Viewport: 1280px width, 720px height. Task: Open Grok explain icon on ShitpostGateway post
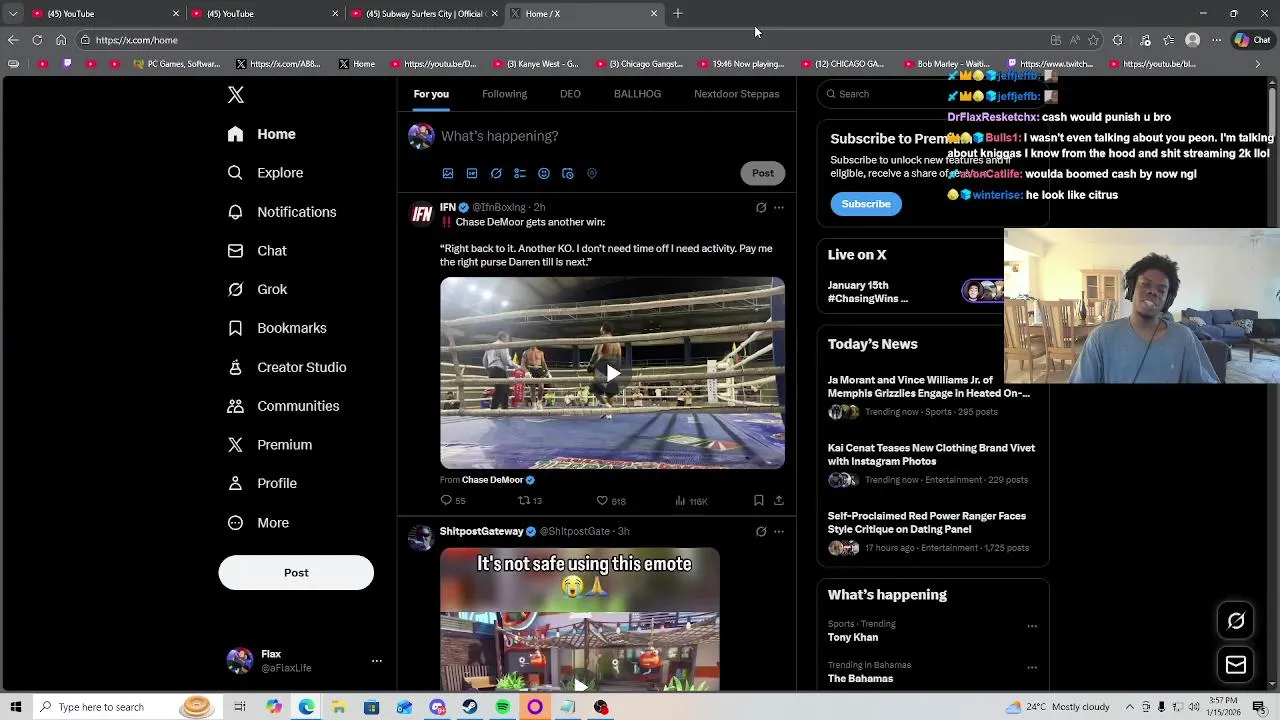[x=761, y=532]
